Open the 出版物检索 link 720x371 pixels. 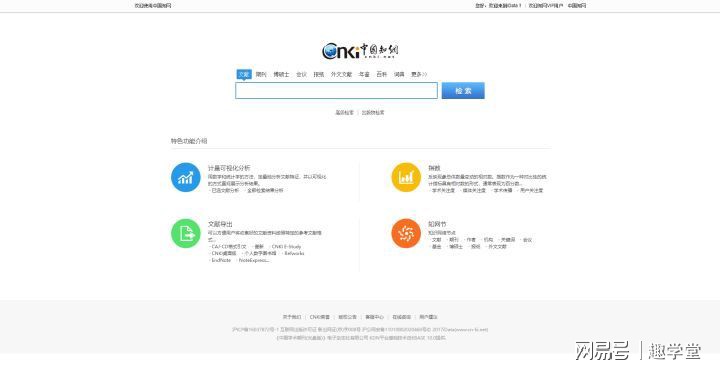tap(372, 112)
